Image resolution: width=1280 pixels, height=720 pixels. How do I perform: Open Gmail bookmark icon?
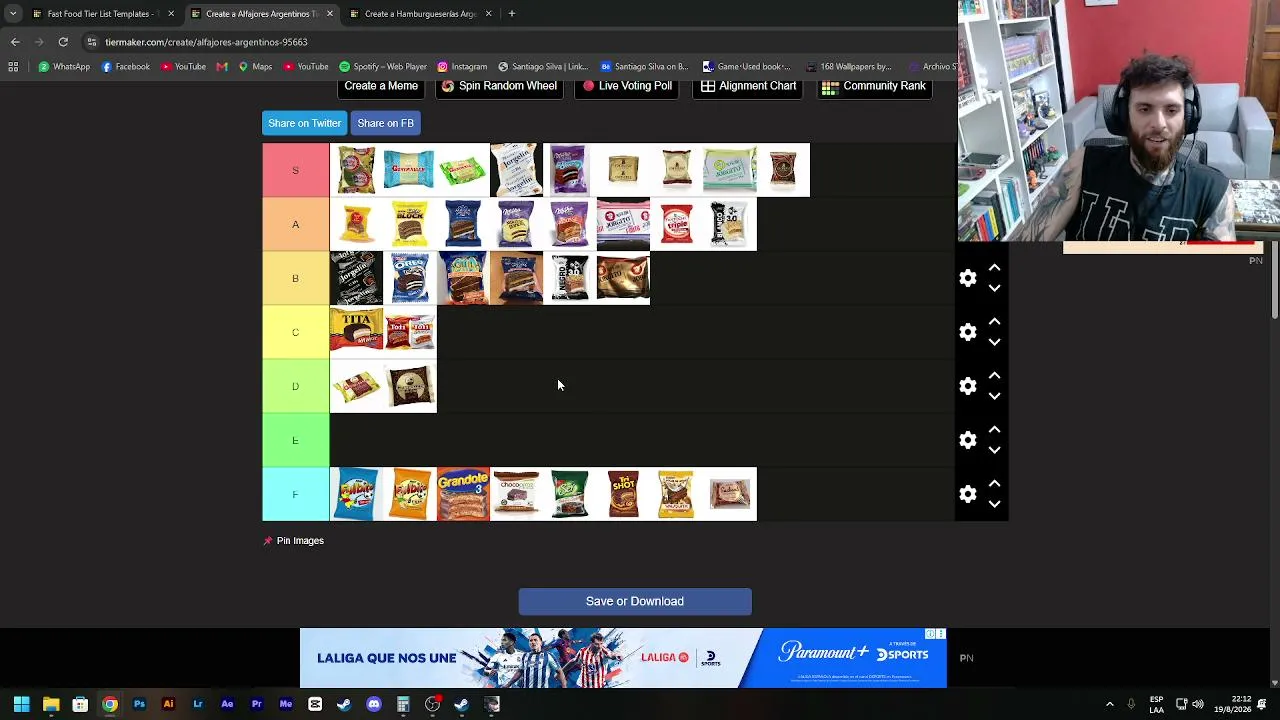(222, 67)
